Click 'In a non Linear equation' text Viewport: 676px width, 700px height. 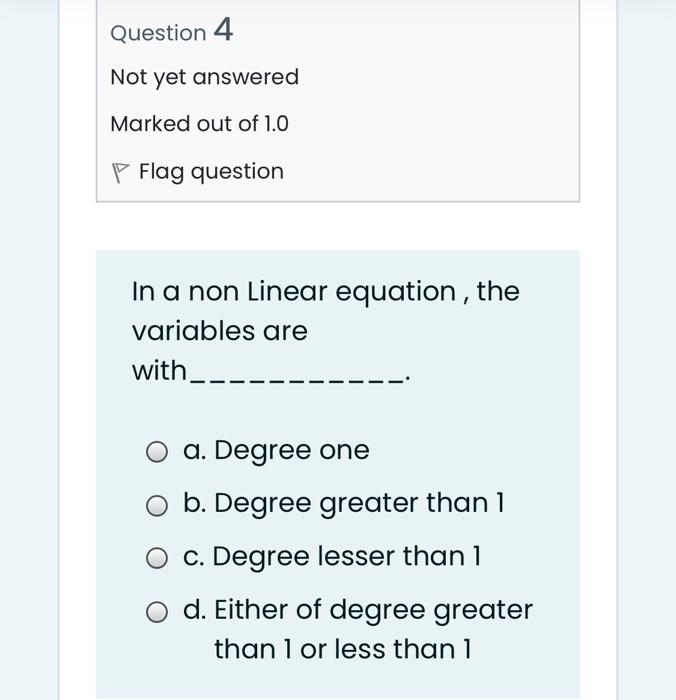click(x=294, y=292)
